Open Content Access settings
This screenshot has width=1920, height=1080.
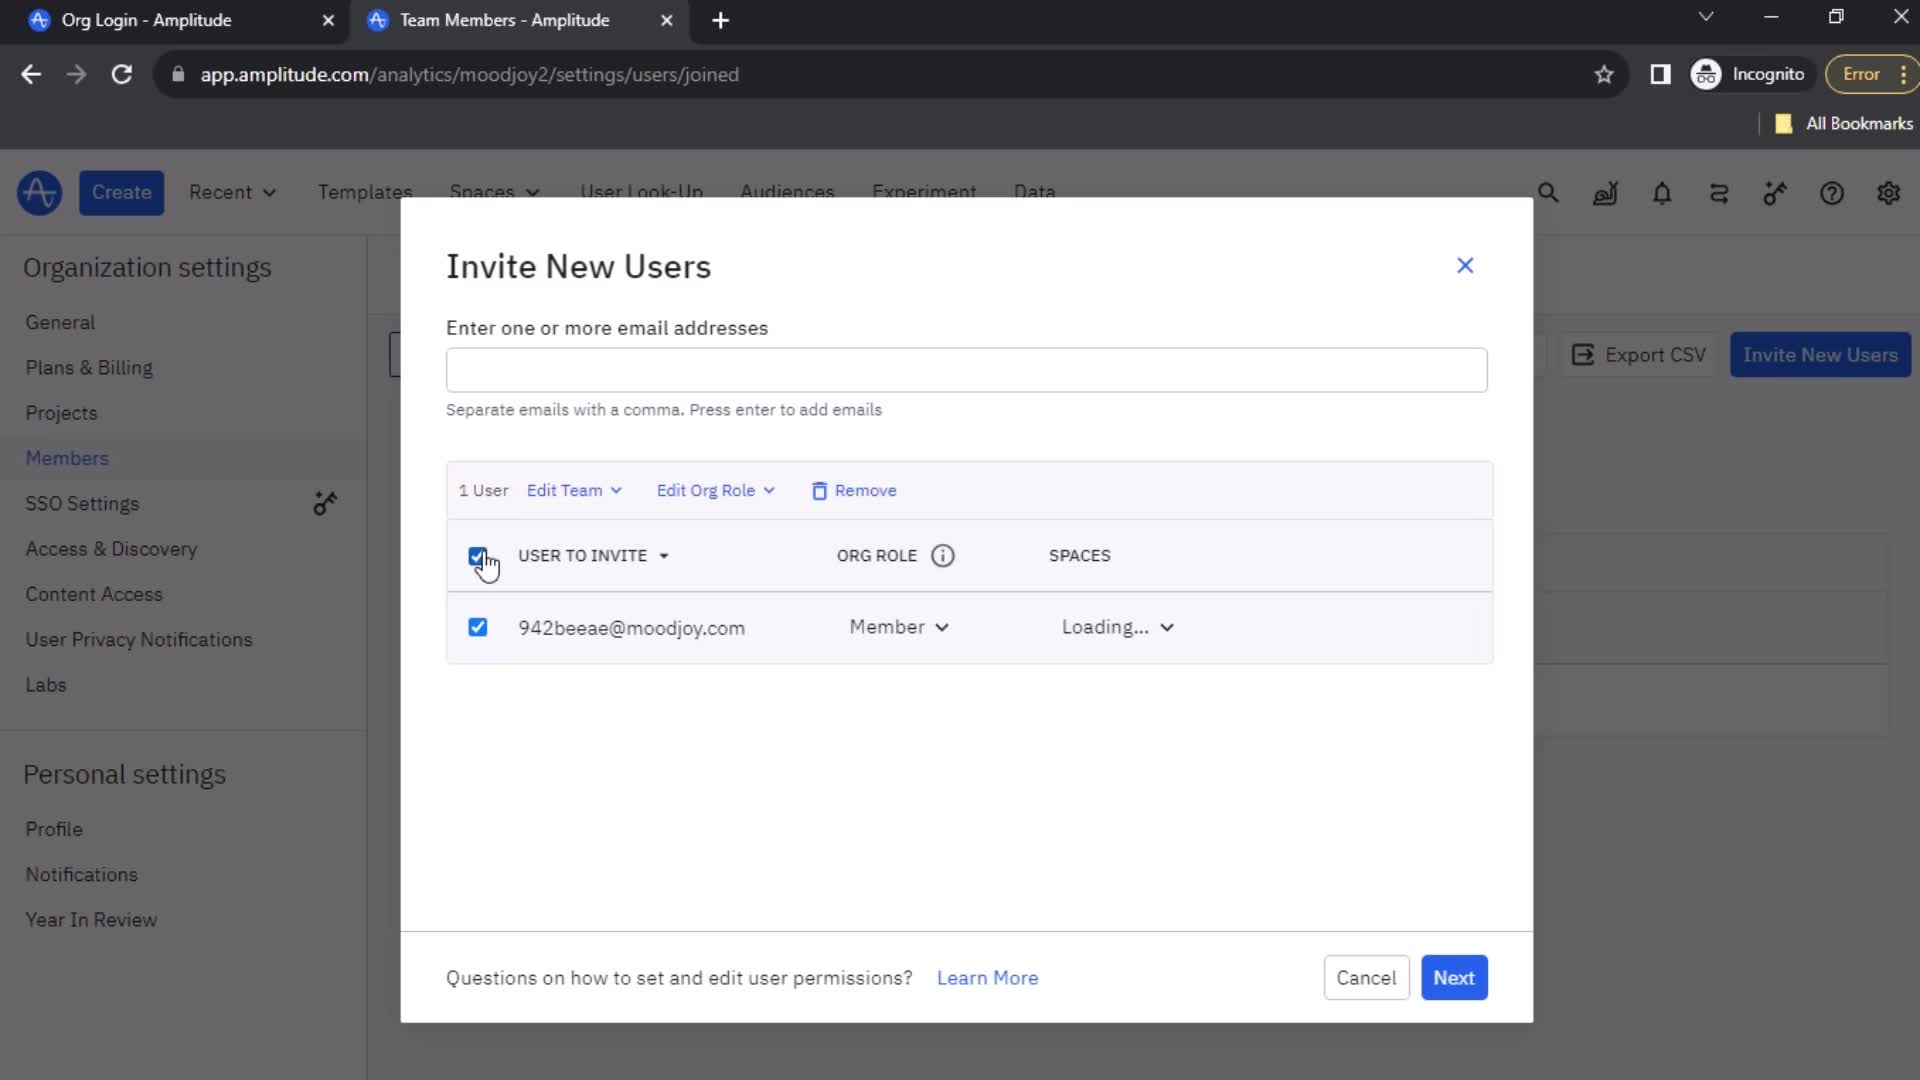pos(94,594)
